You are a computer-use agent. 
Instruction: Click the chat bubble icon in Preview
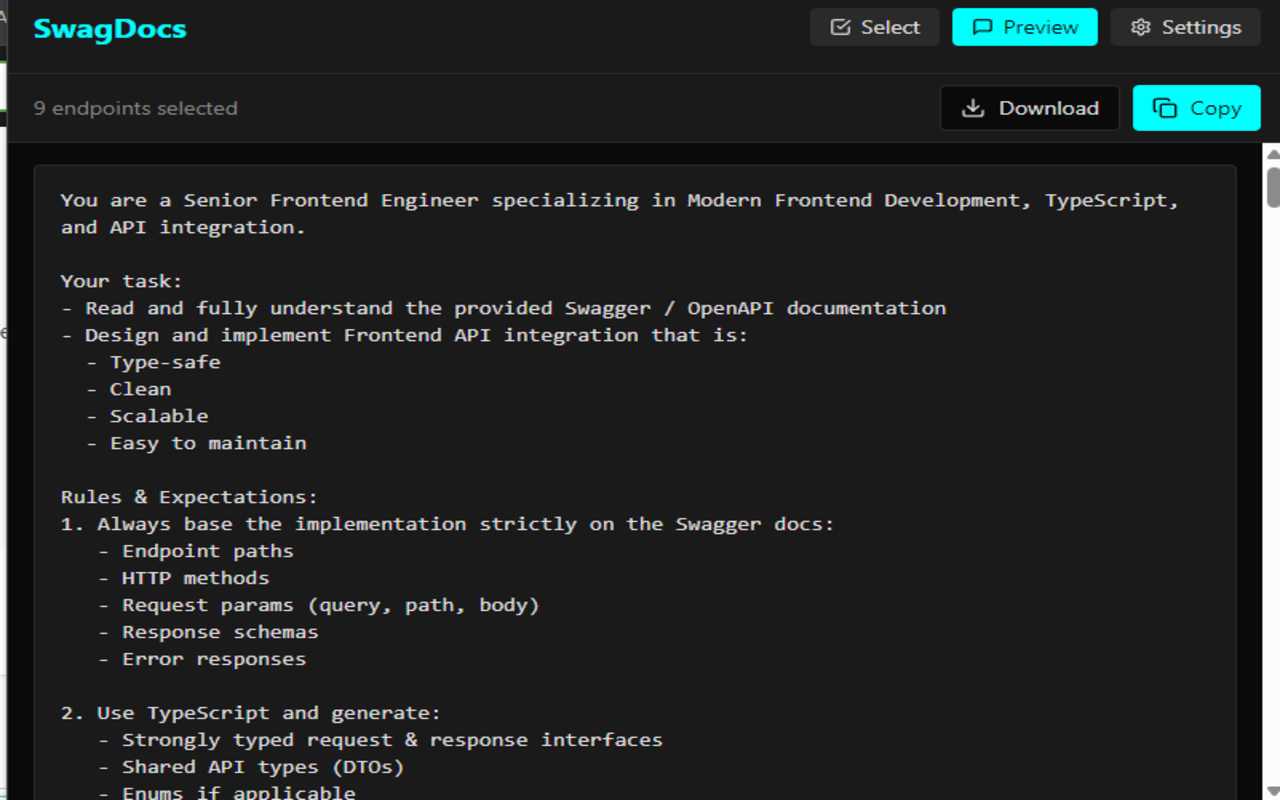click(983, 27)
